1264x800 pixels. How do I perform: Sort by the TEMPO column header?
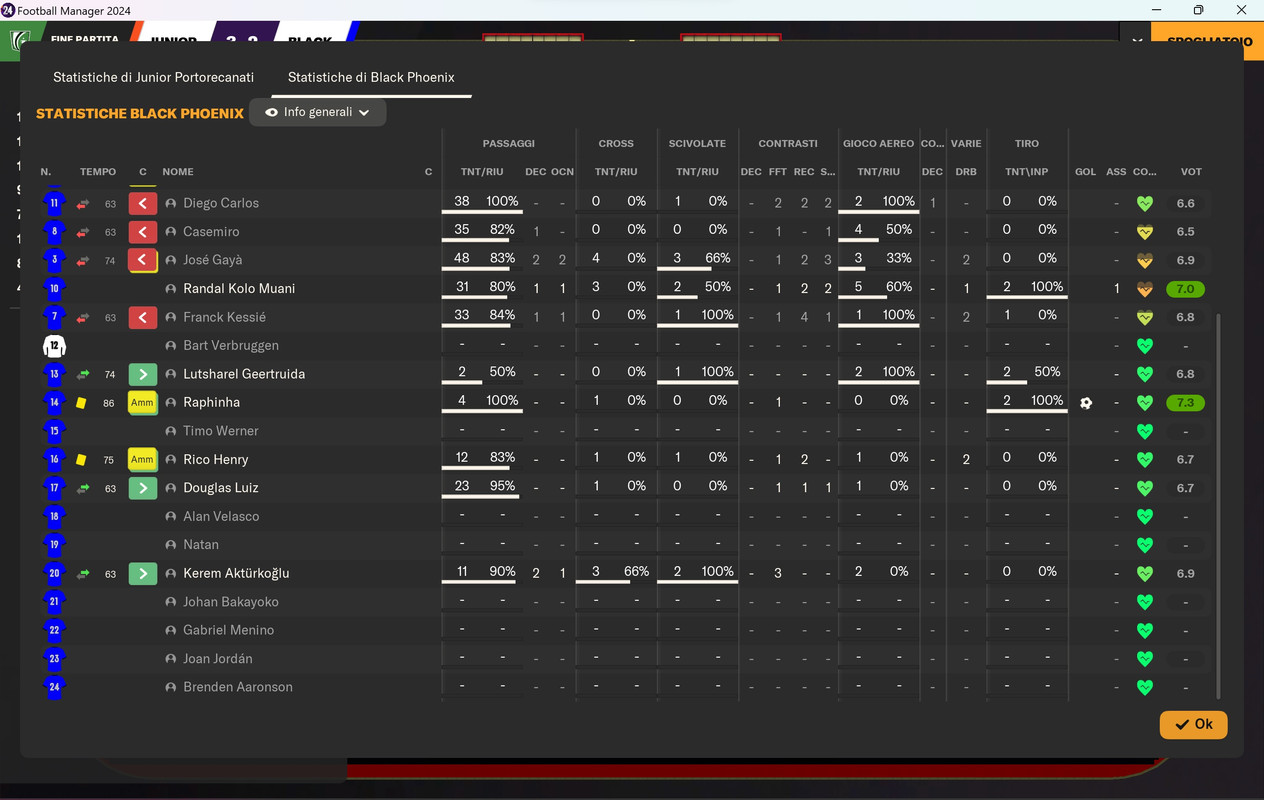(98, 172)
